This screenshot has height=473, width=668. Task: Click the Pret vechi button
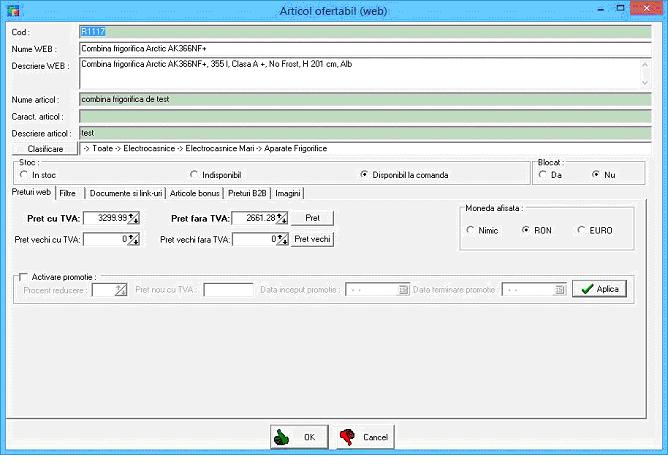(x=312, y=239)
